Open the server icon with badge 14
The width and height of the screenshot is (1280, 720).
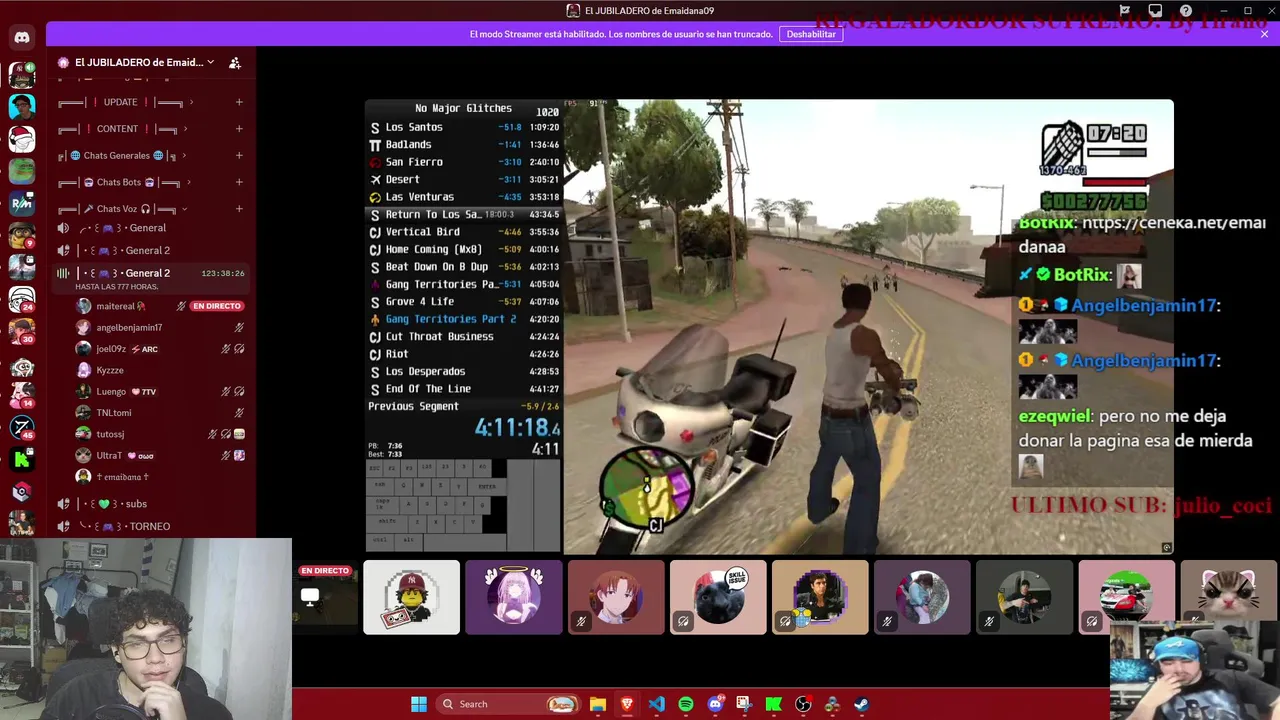(22, 395)
